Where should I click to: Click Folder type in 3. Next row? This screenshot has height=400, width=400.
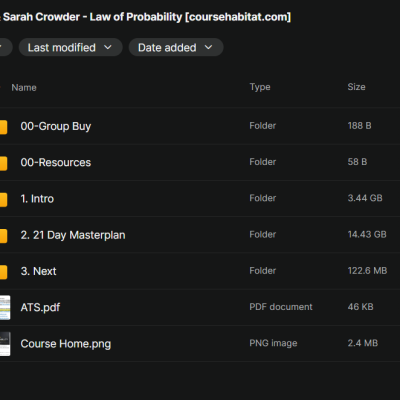pyautogui.click(x=263, y=271)
